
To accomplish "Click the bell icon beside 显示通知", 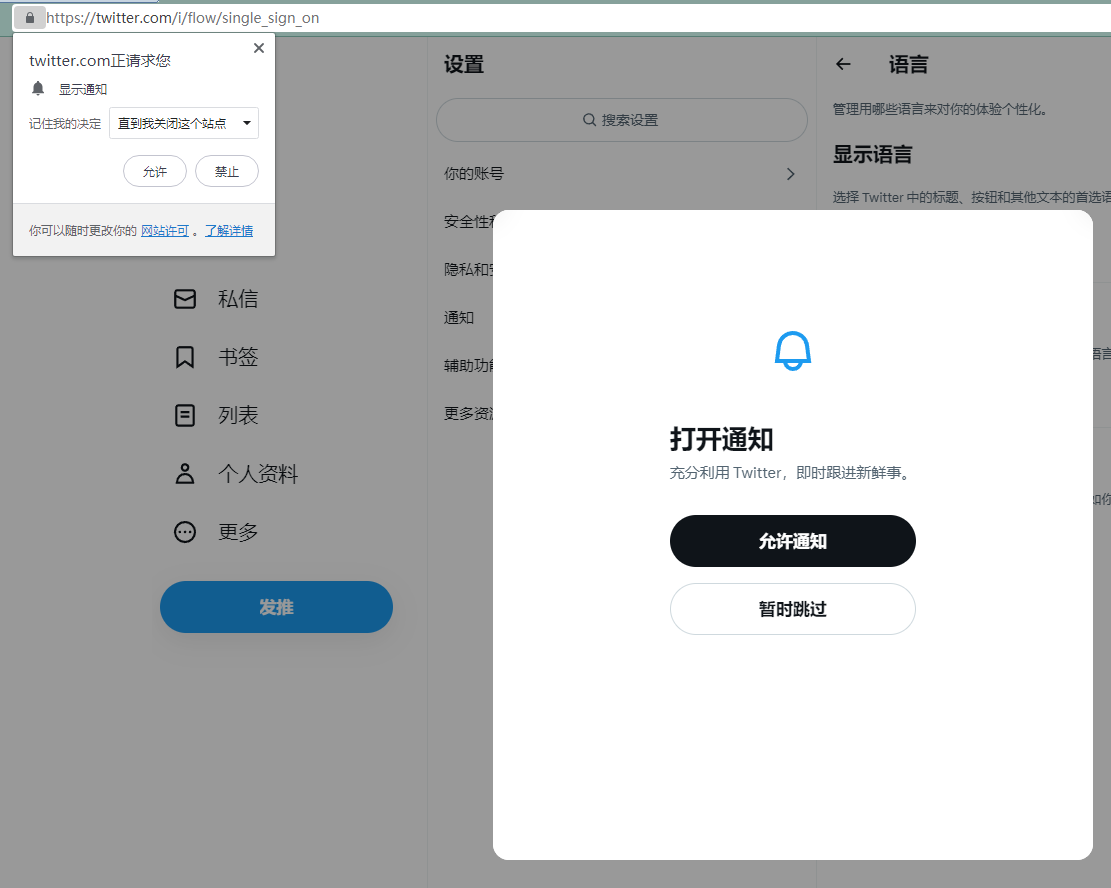I will tap(38, 89).
